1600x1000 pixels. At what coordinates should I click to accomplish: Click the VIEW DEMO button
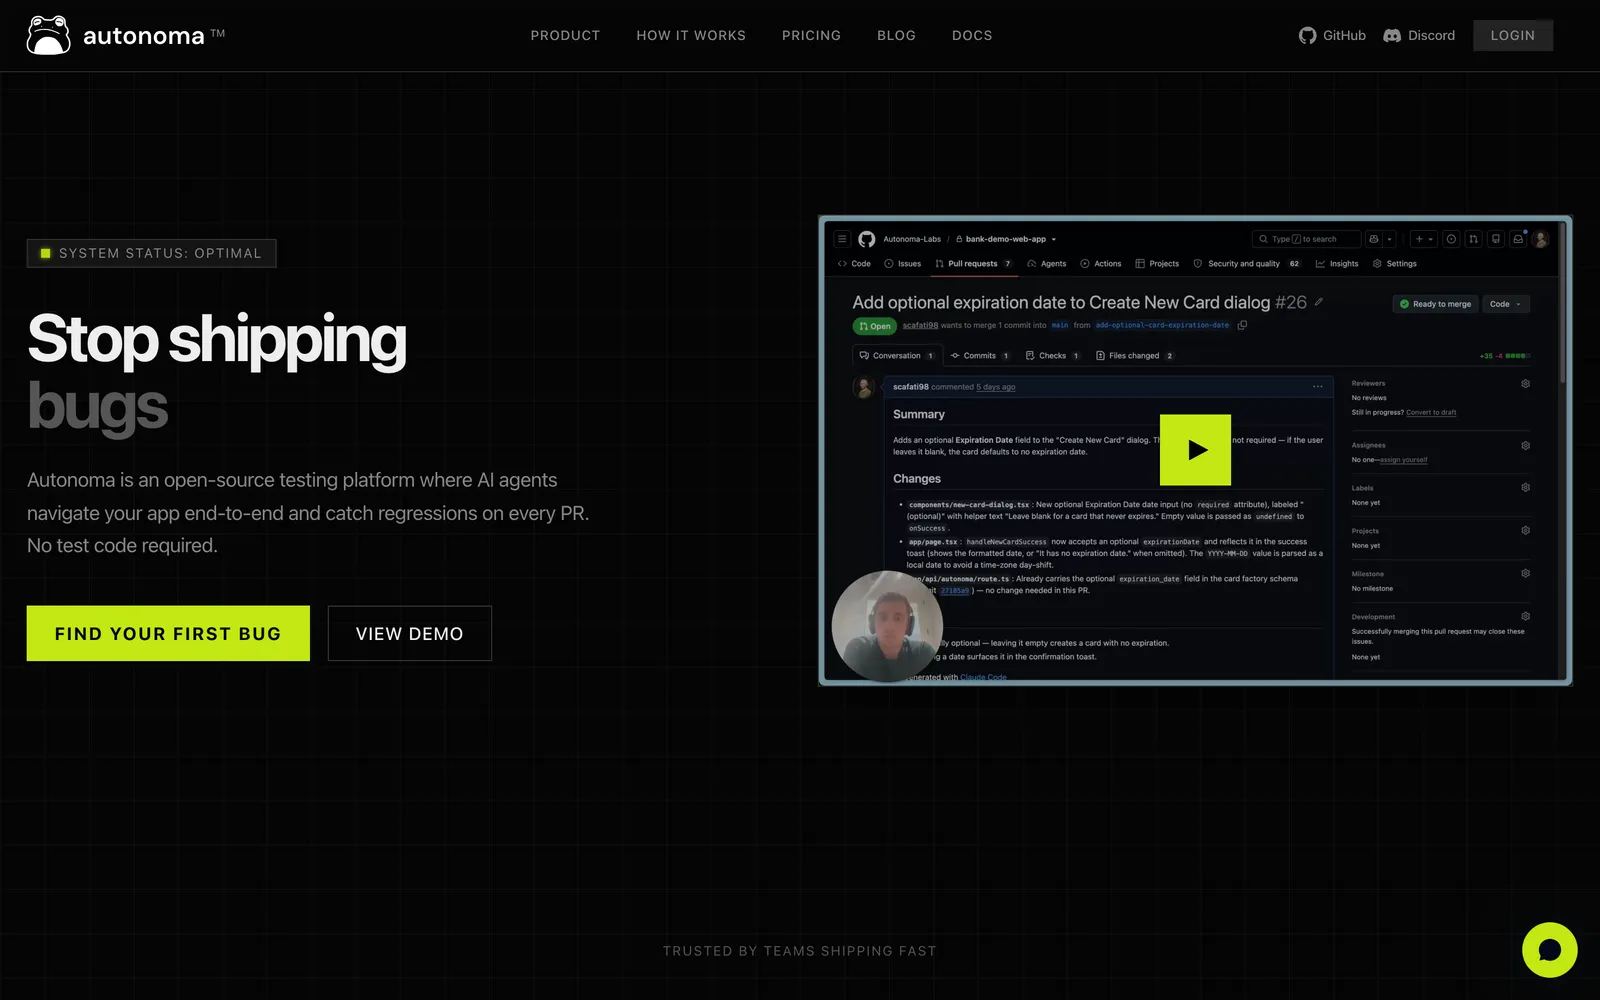tap(409, 633)
